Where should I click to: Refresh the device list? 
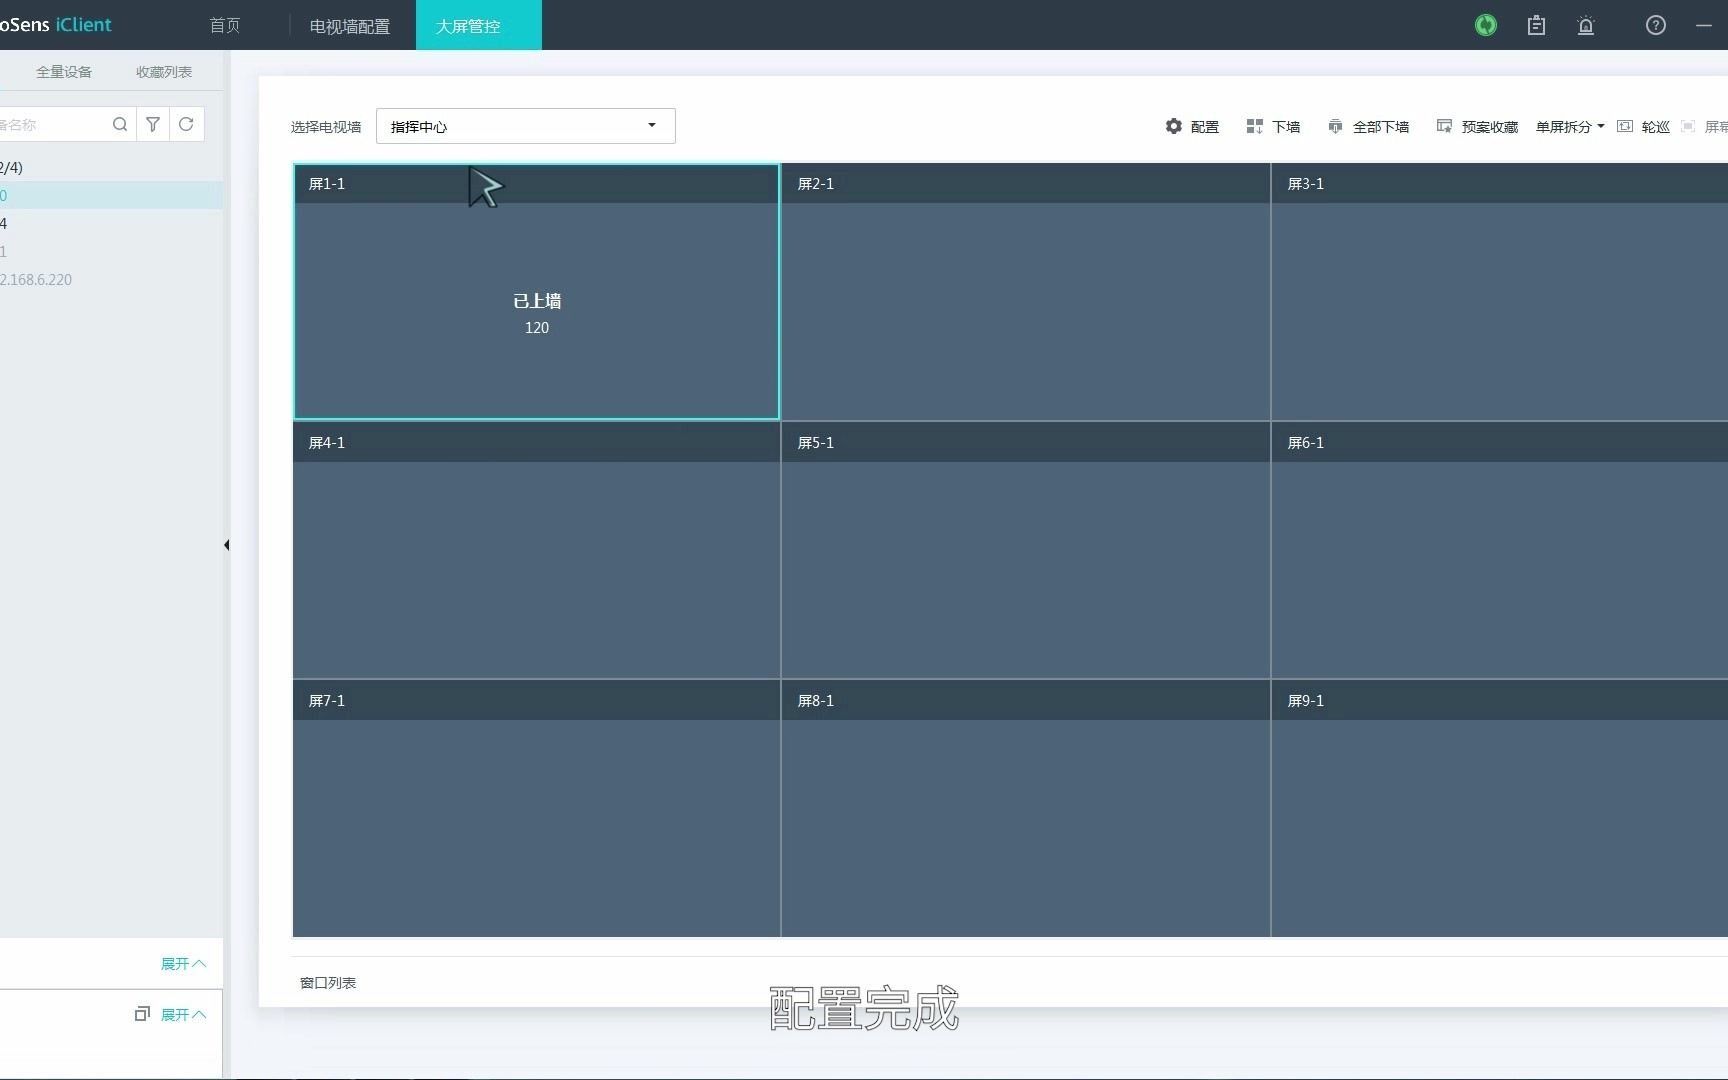tap(186, 124)
